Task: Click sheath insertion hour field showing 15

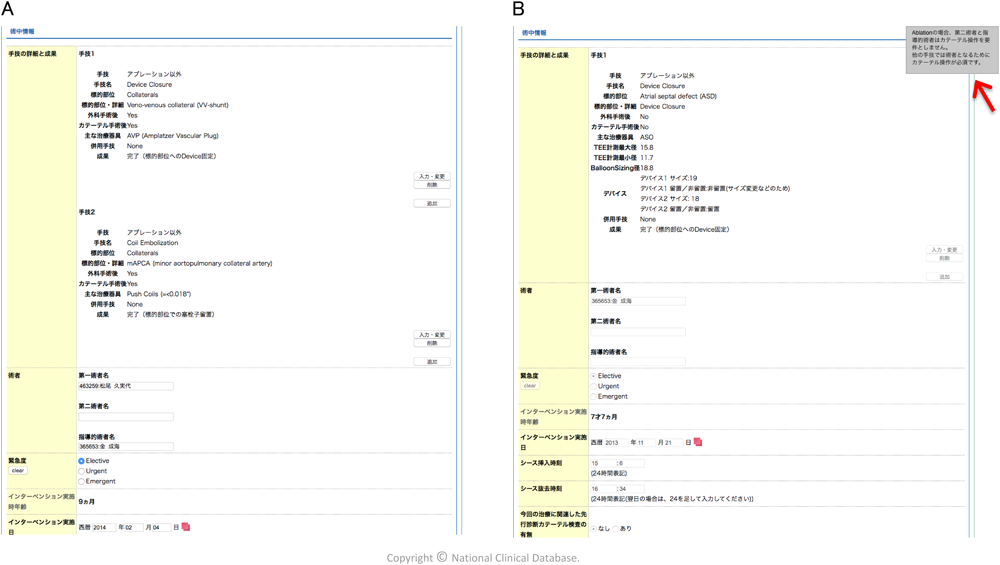Action: (x=602, y=463)
